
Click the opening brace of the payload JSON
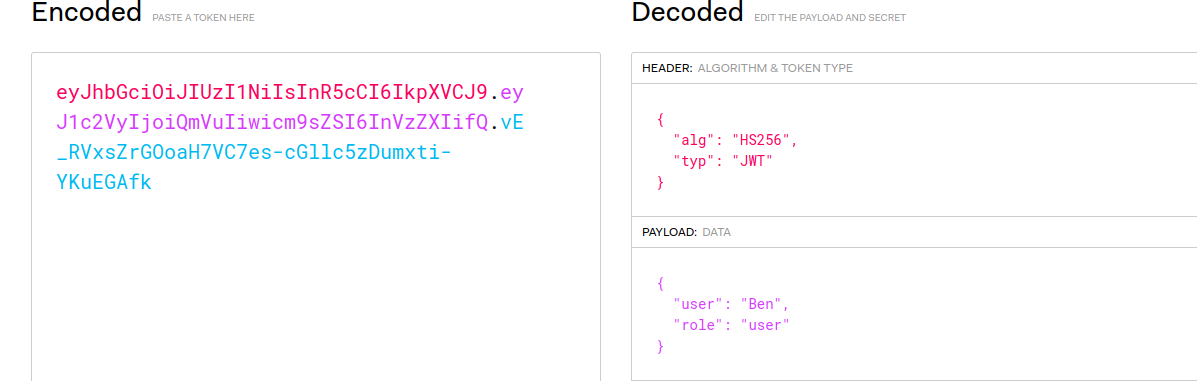661,284
